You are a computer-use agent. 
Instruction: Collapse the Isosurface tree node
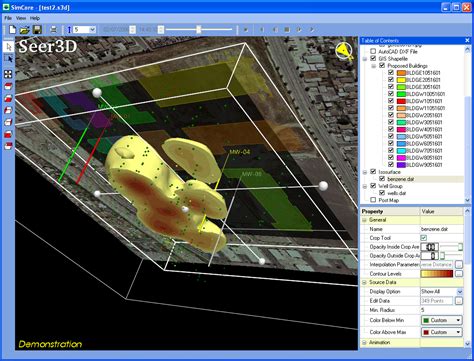[365, 172]
